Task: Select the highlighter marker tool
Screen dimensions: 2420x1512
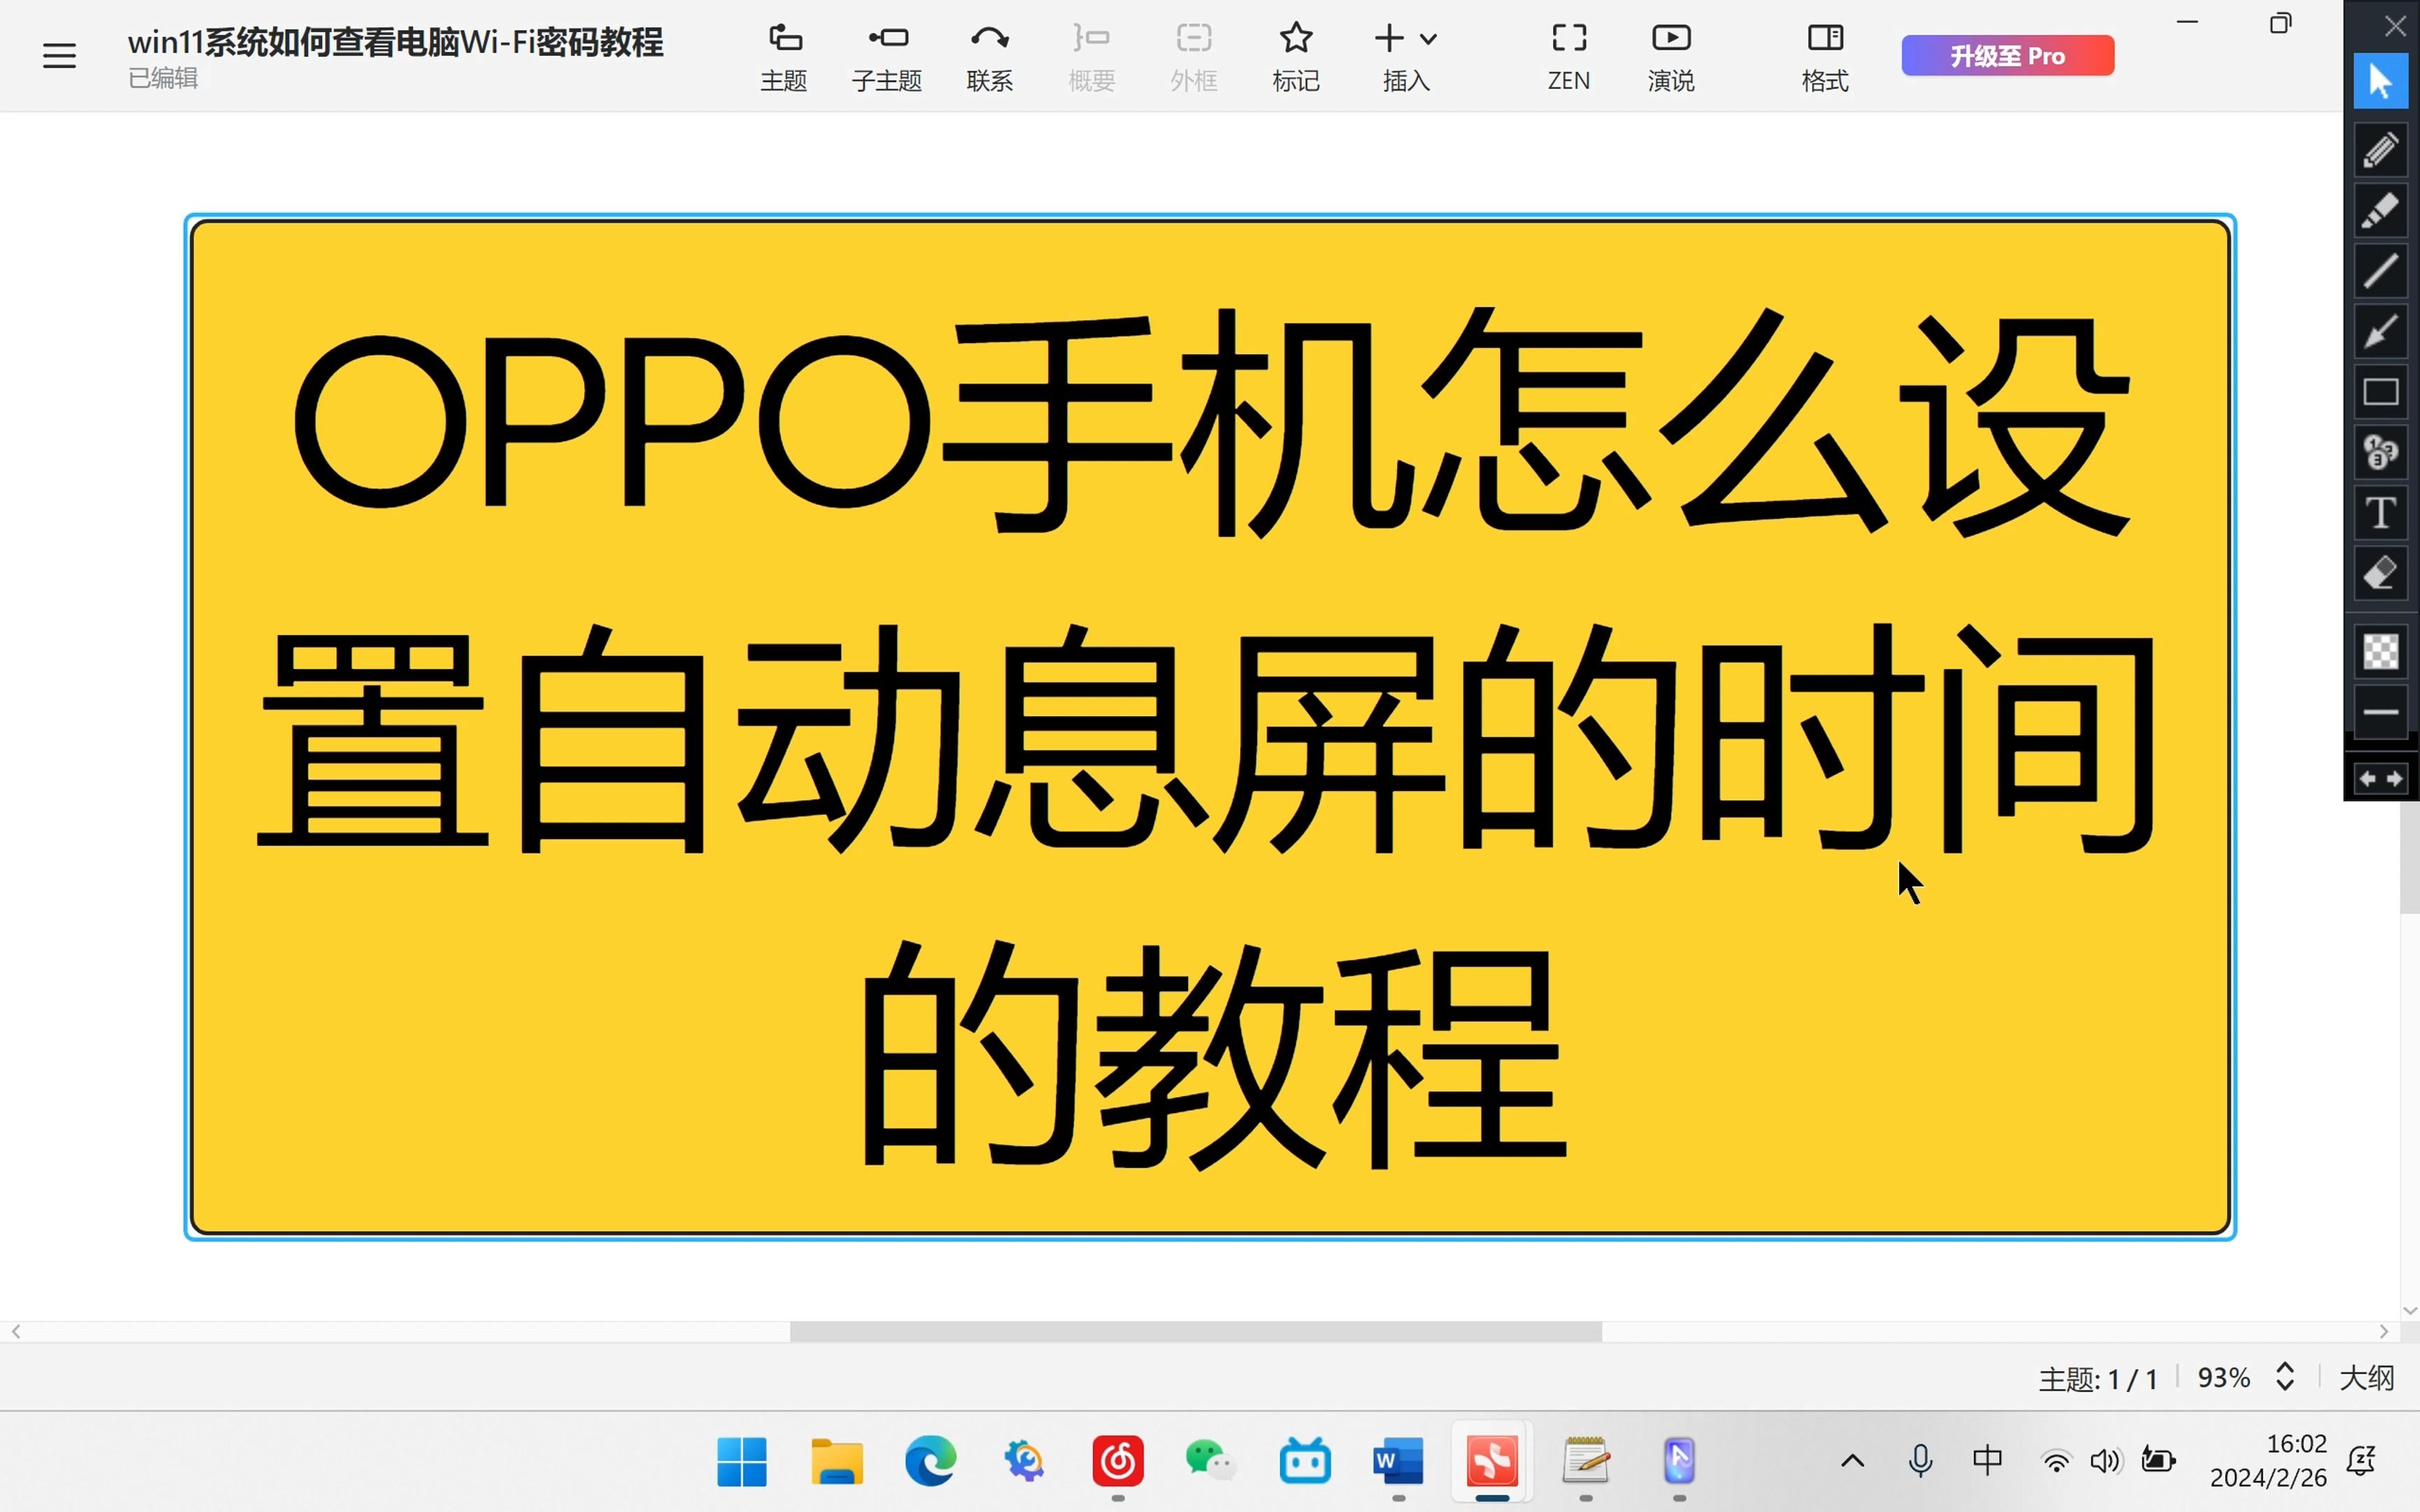Action: [2380, 211]
